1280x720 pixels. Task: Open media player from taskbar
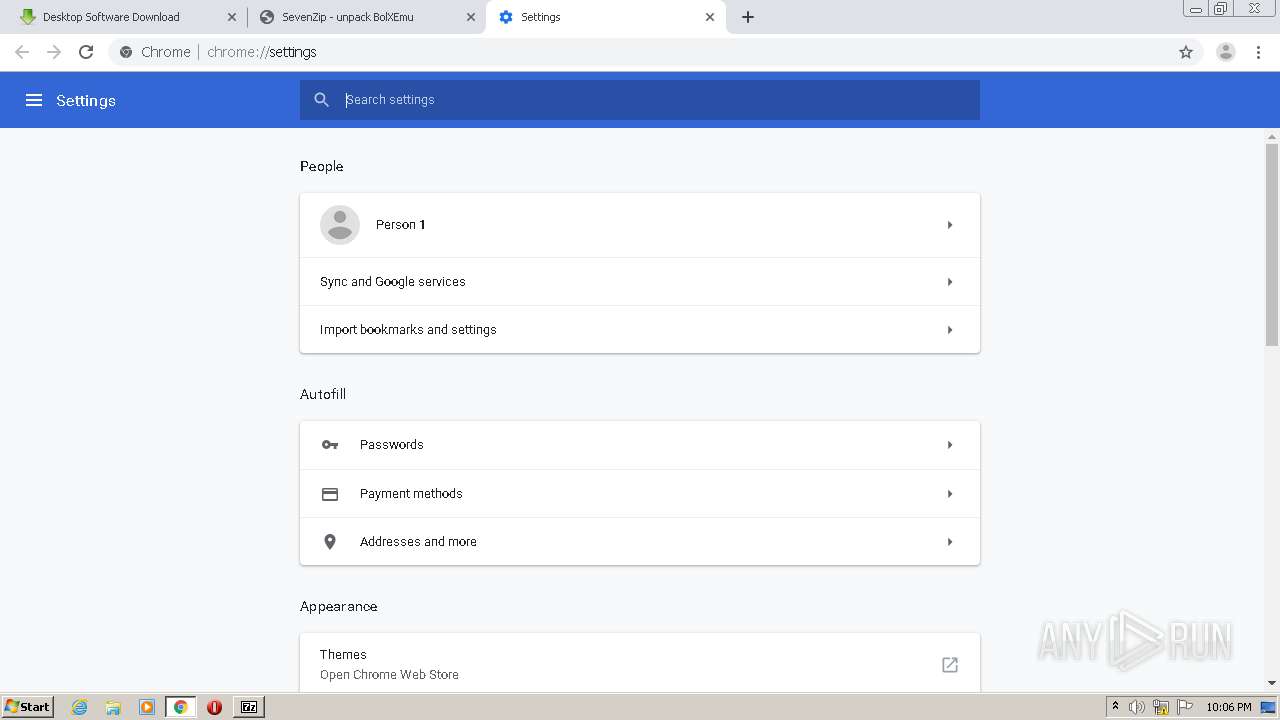(147, 707)
